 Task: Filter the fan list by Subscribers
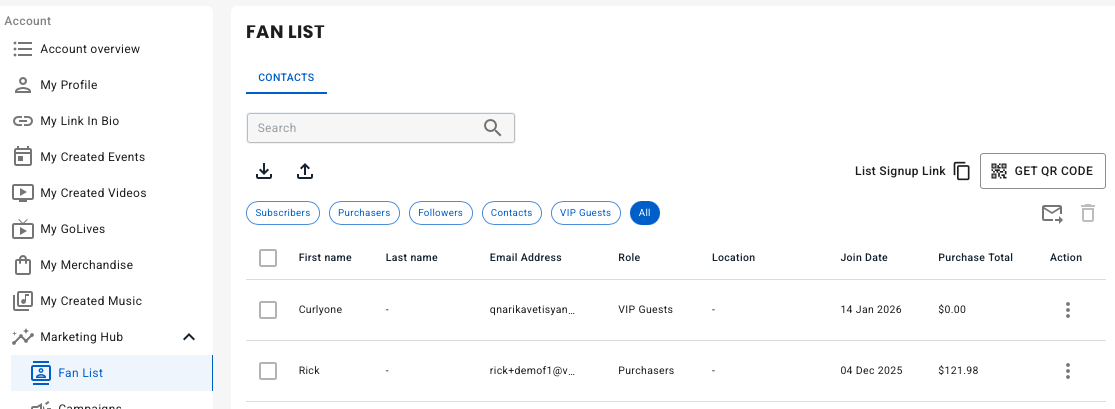[283, 213]
